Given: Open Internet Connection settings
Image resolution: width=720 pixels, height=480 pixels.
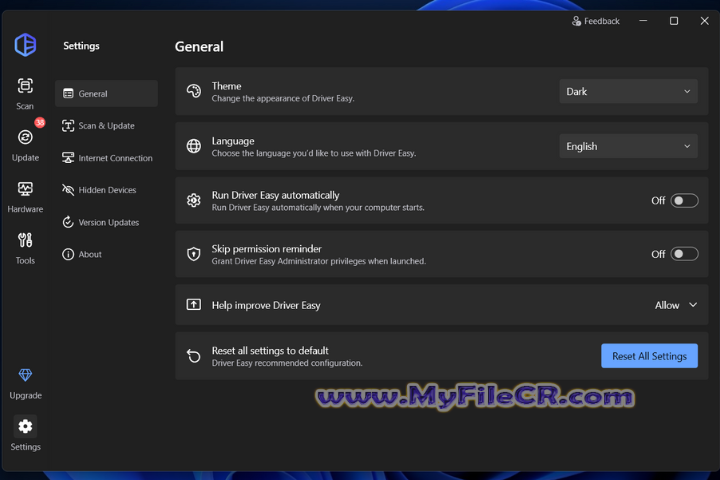Looking at the screenshot, I should (107, 158).
